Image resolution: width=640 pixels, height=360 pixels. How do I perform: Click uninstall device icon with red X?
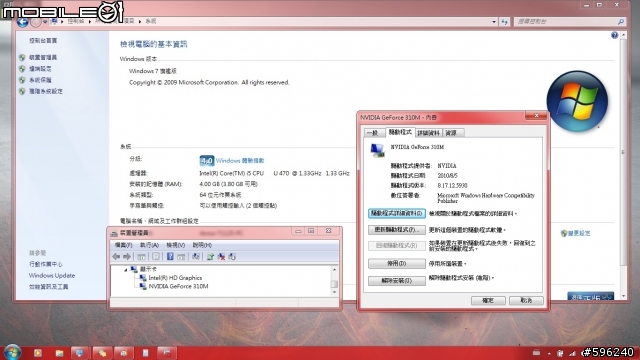221,256
